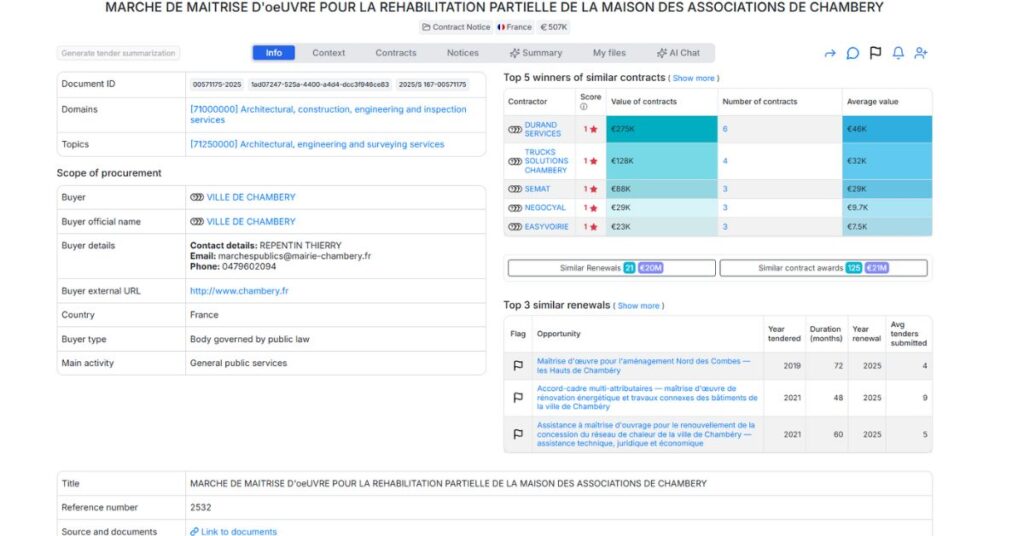Click the add user icon
The width and height of the screenshot is (1024, 536).
click(921, 53)
